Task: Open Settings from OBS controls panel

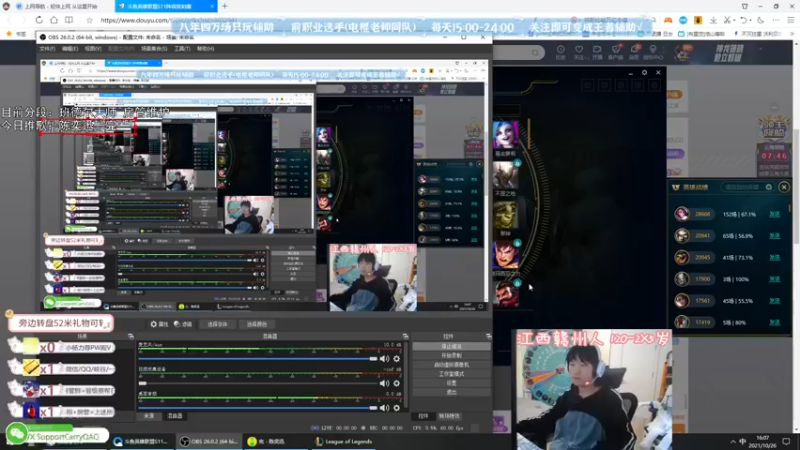Action: (452, 383)
